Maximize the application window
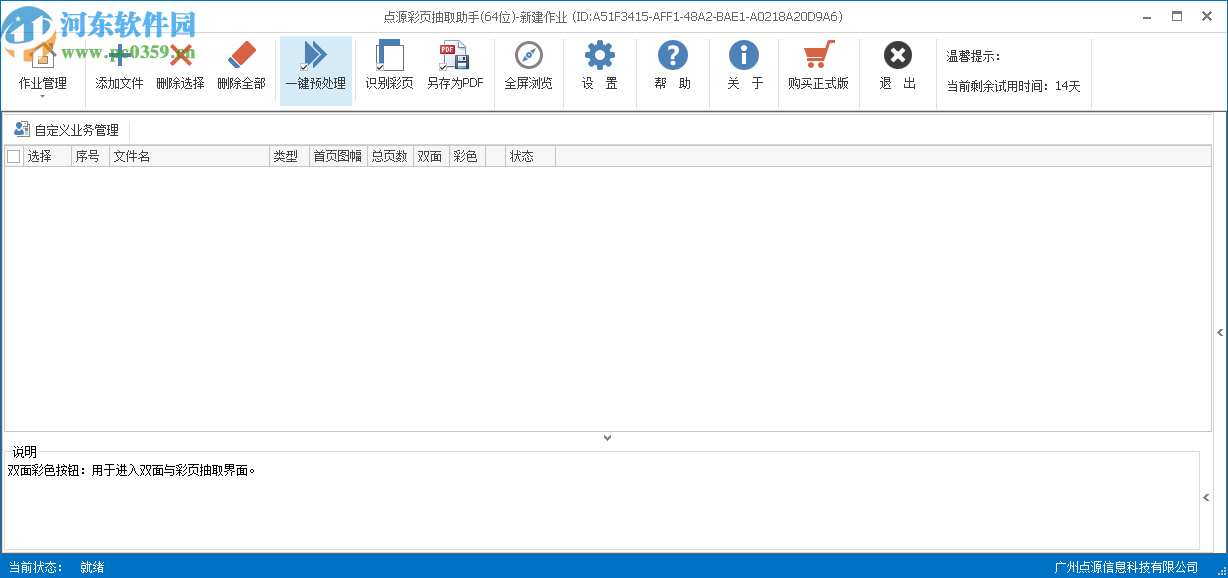The height and width of the screenshot is (578, 1228). (1177, 16)
